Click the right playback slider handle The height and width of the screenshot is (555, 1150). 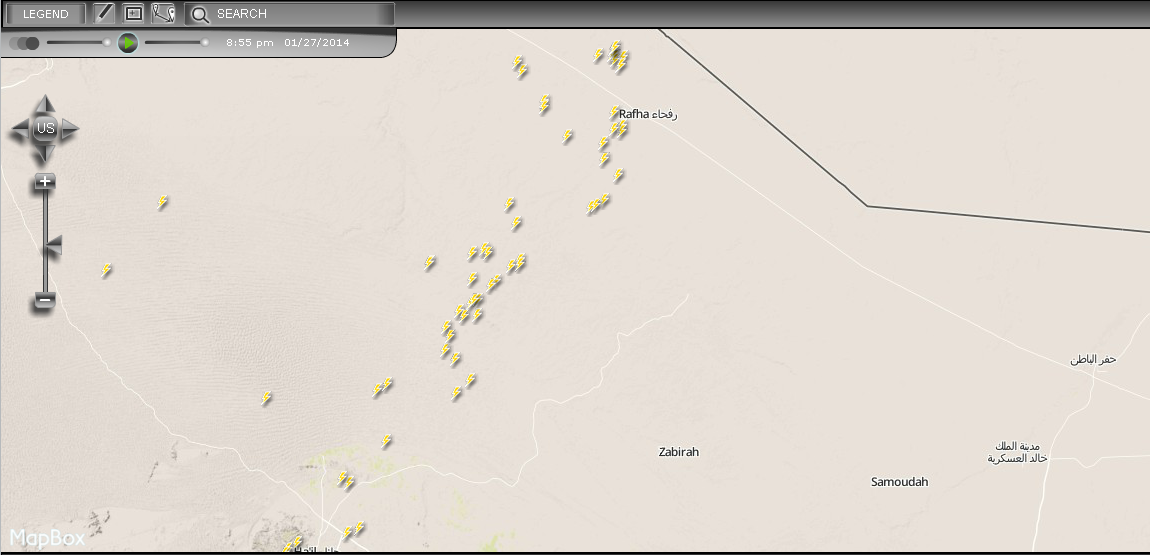click(205, 43)
